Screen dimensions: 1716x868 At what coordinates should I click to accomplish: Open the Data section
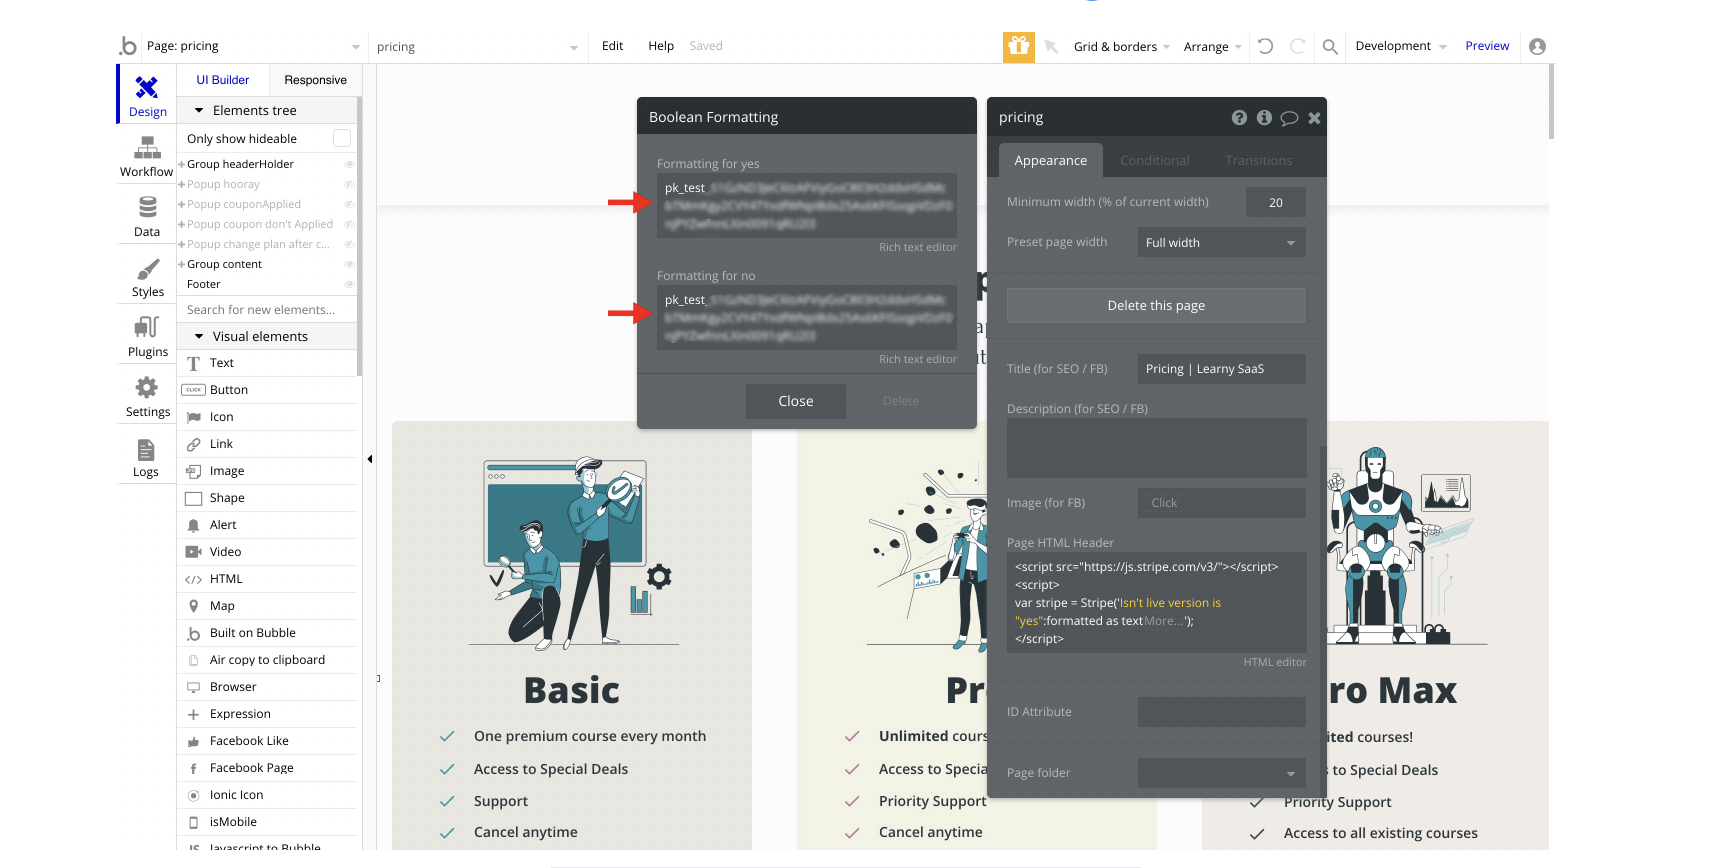(x=147, y=216)
